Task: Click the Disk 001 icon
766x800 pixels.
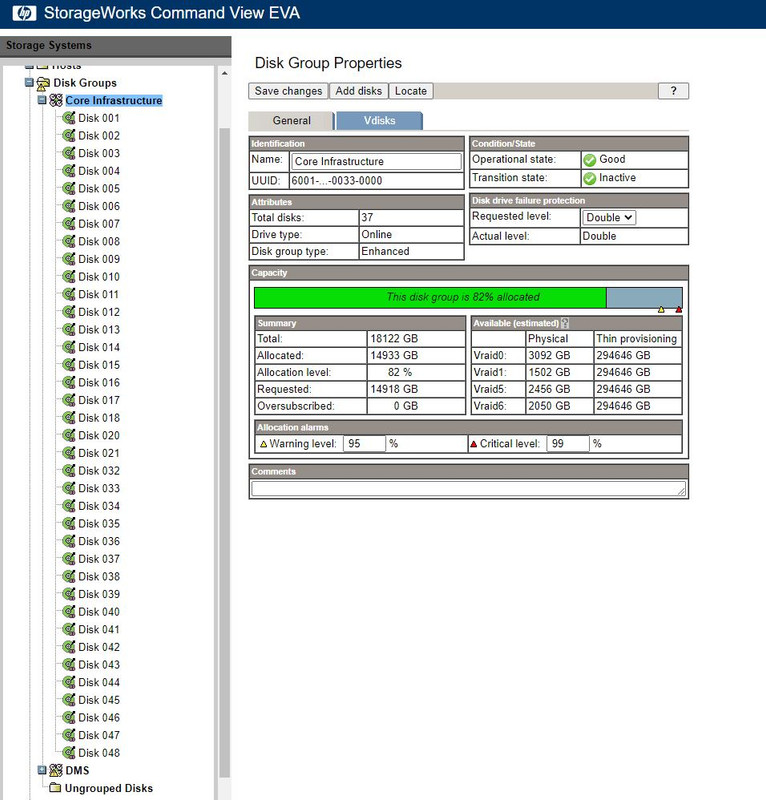Action: point(69,118)
